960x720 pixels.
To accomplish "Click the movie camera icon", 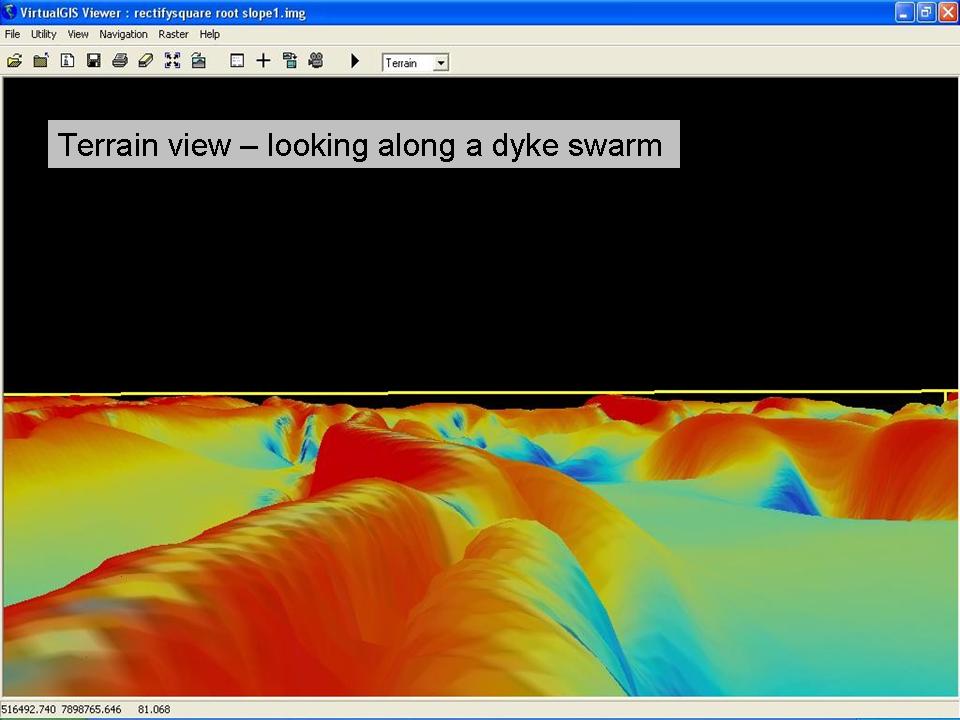I will pyautogui.click(x=316, y=61).
